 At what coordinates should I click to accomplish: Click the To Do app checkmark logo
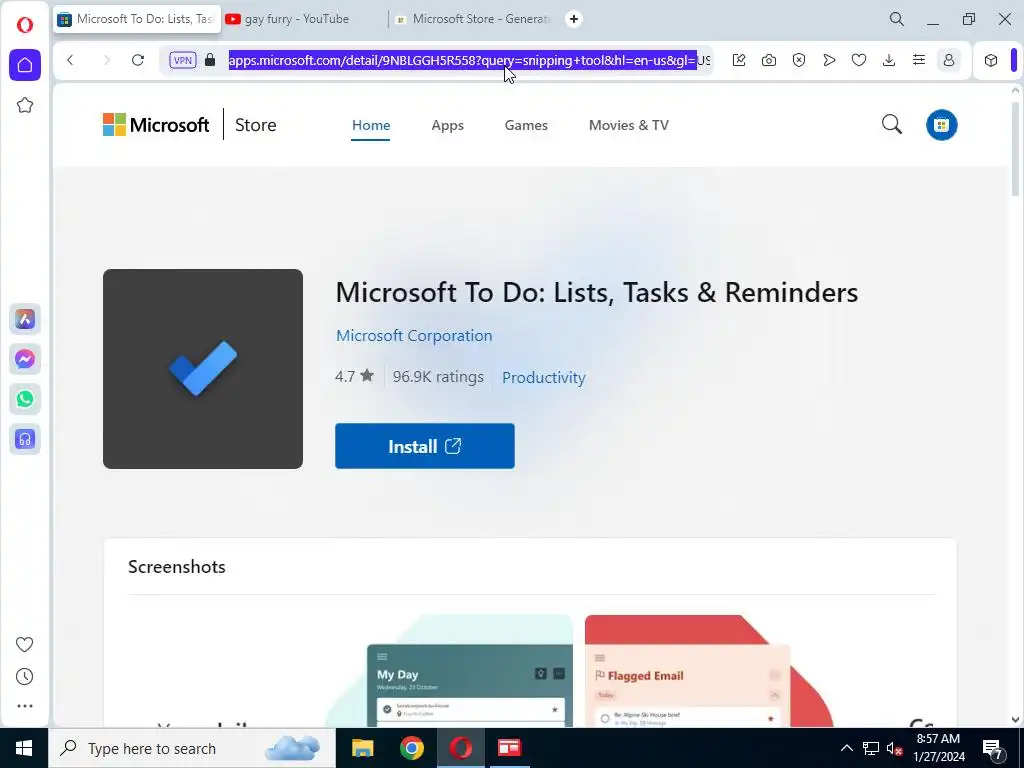[x=202, y=368]
